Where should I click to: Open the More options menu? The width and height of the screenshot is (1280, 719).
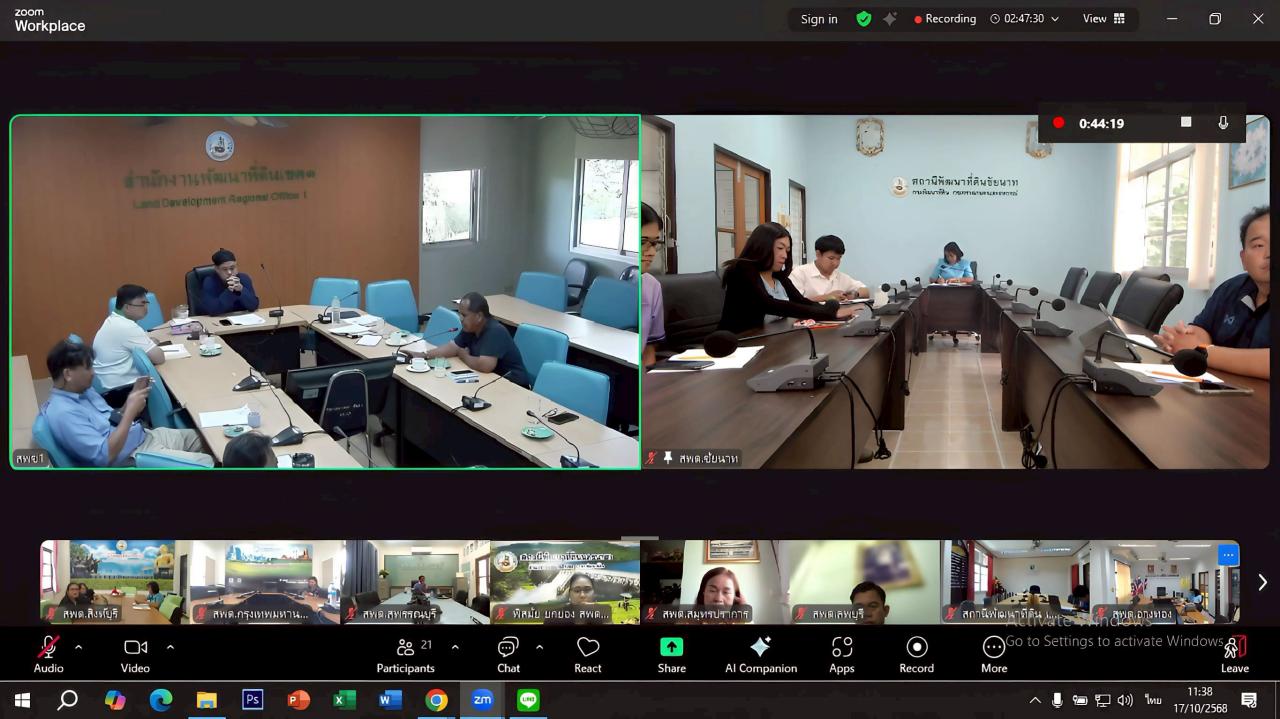994,654
